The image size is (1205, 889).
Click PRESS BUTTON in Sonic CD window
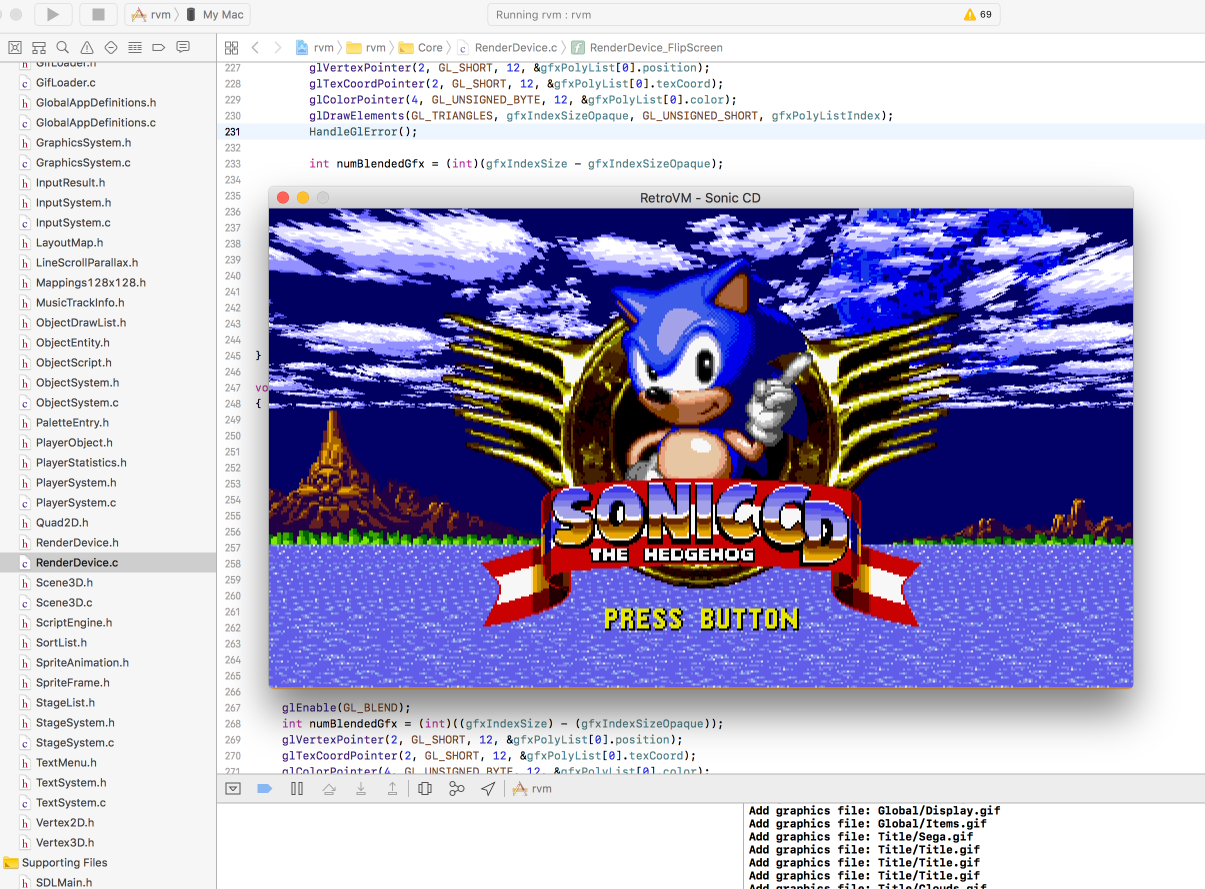pos(701,619)
